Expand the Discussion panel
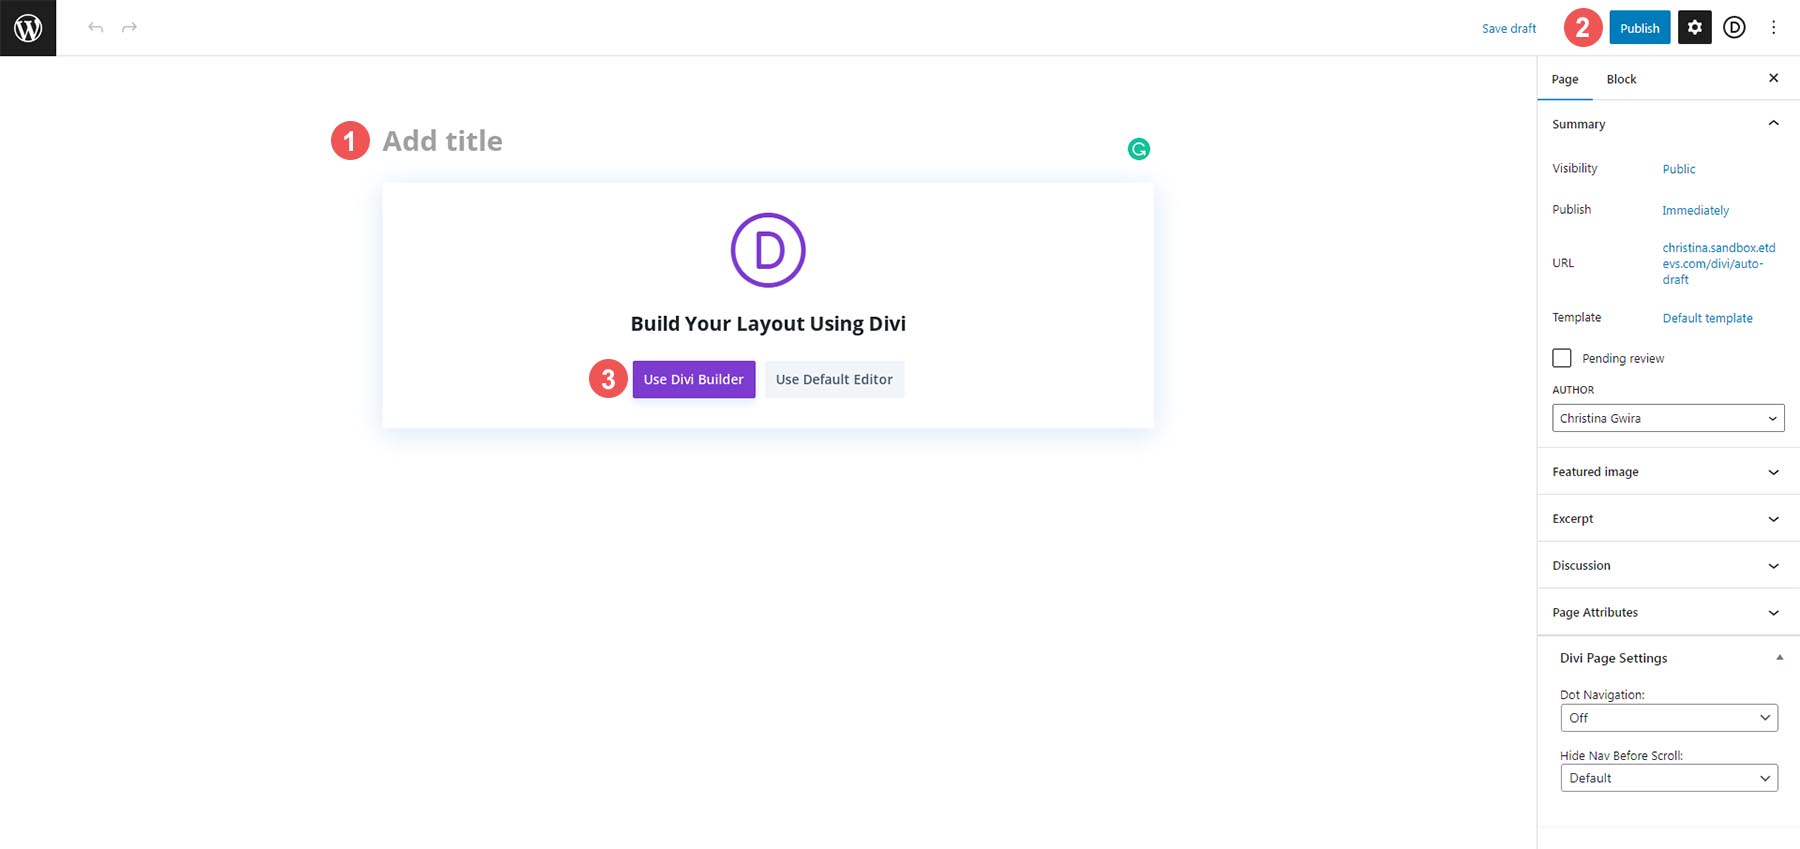Screen dimensions: 1800x849 (1668, 566)
